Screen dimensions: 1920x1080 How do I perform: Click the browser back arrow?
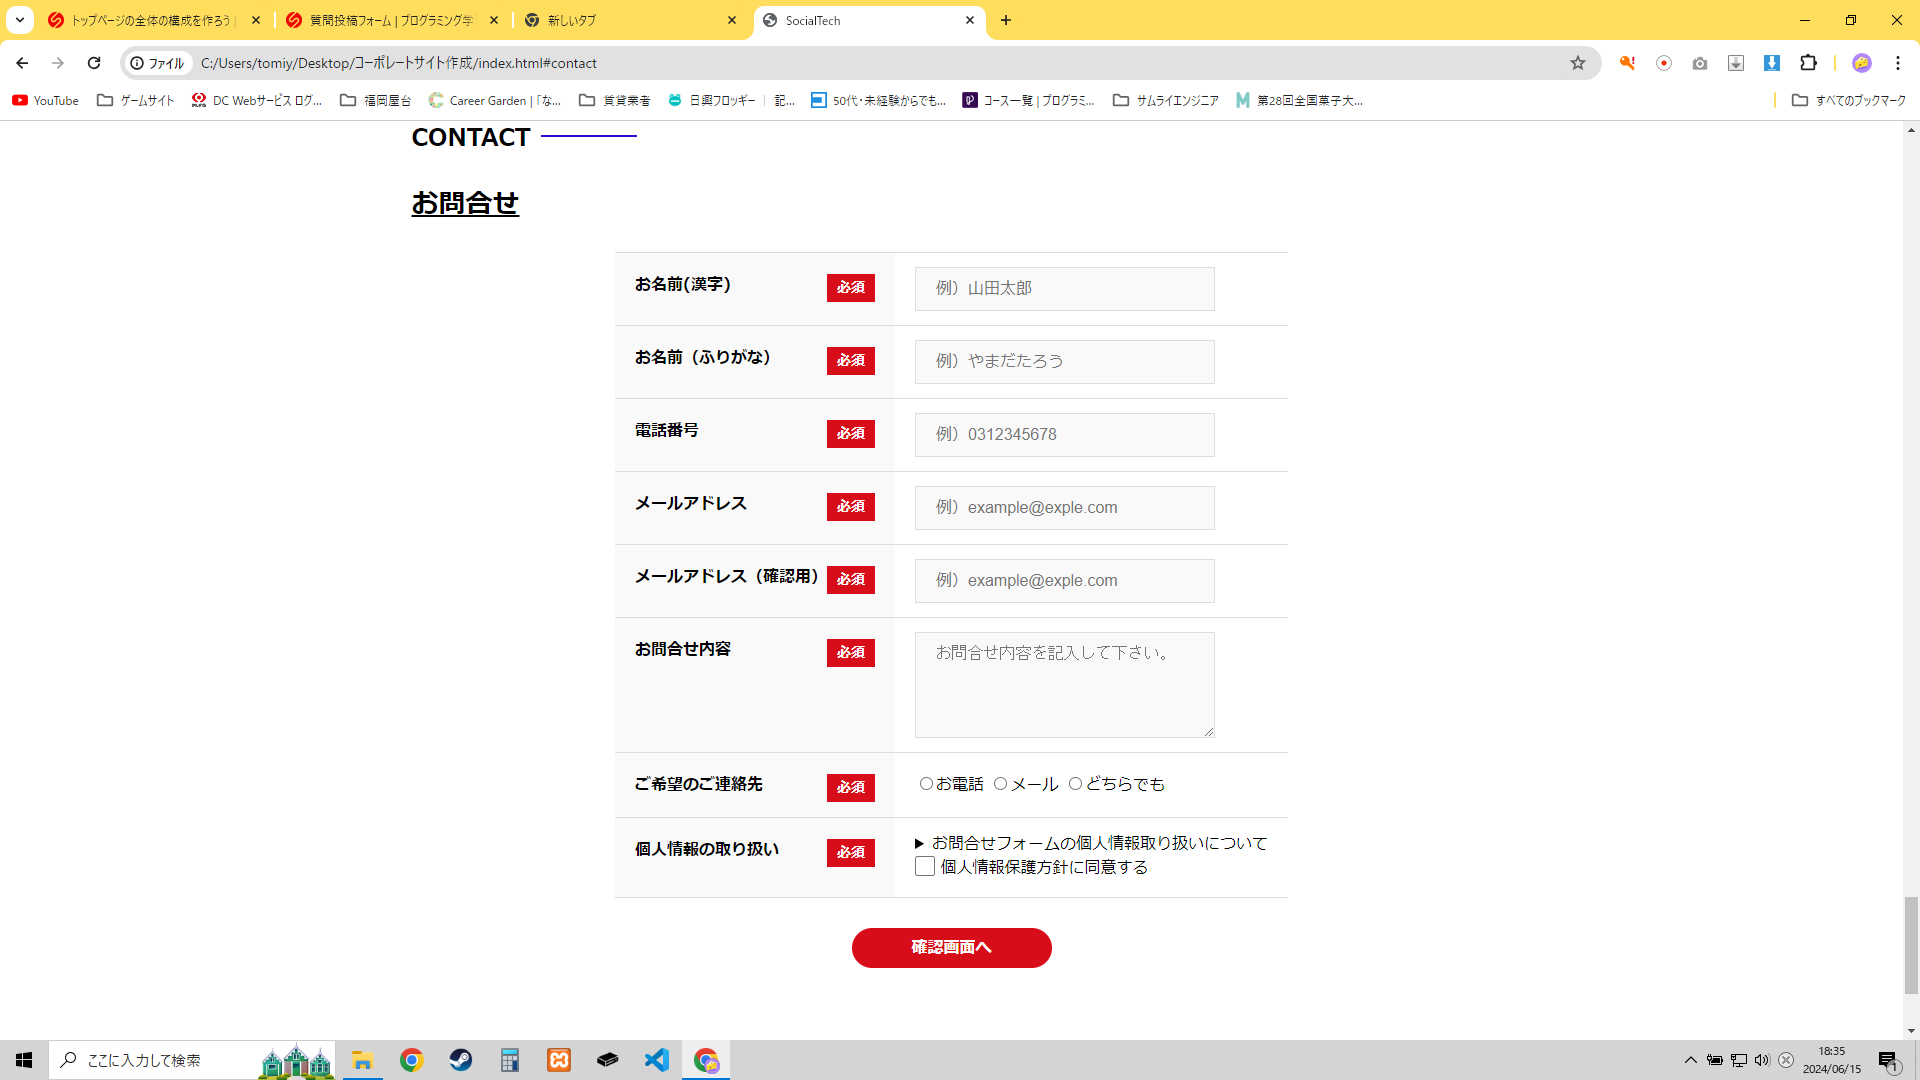(x=22, y=63)
